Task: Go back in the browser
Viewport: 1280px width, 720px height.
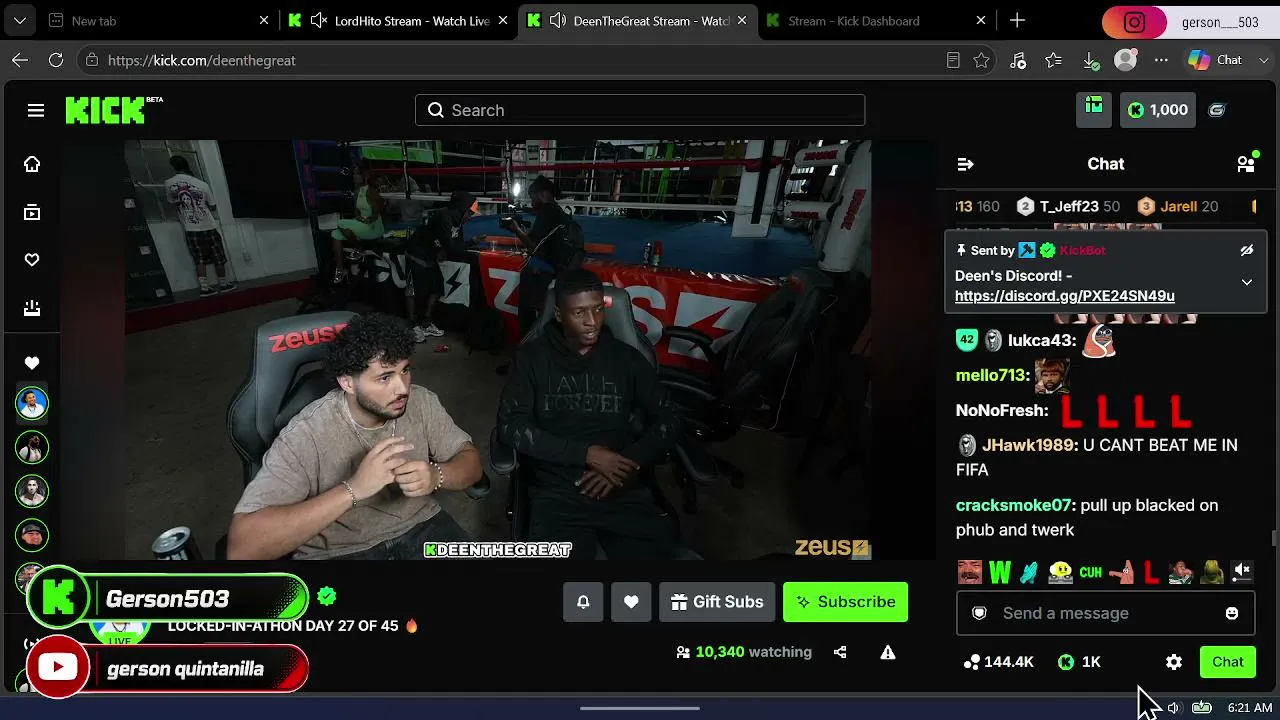Action: (20, 60)
